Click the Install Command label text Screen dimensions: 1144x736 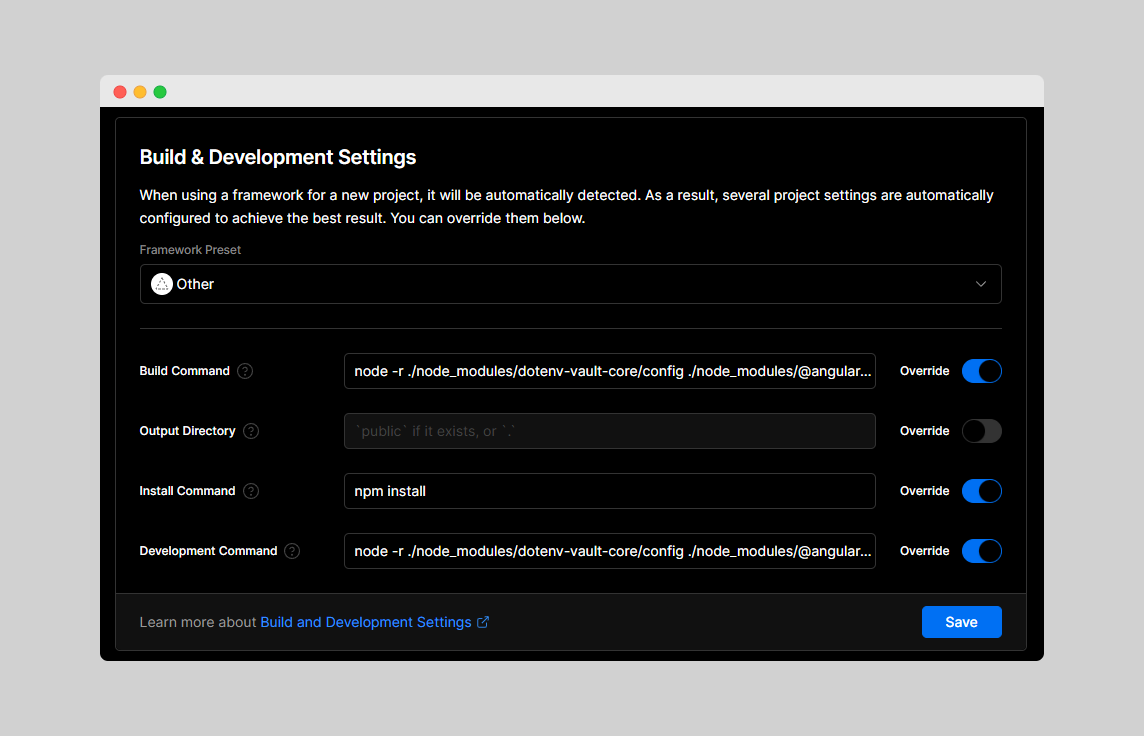coord(188,491)
